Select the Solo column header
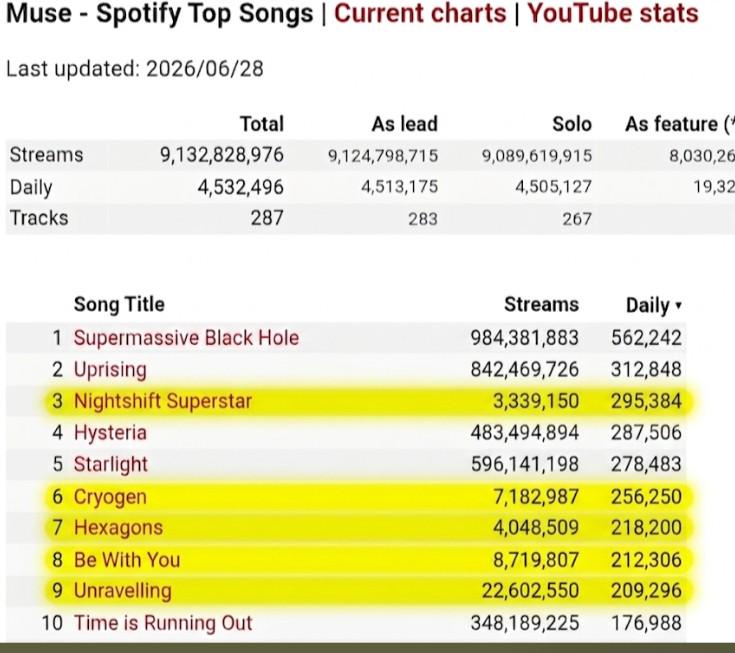 572,124
